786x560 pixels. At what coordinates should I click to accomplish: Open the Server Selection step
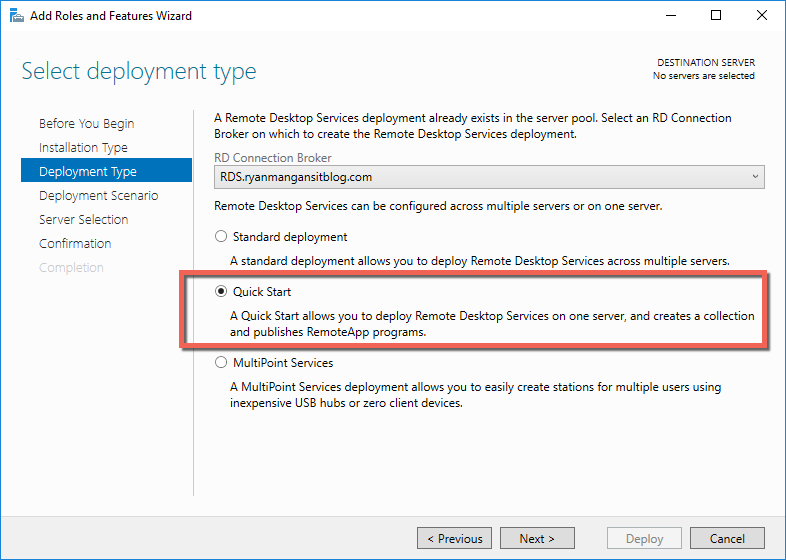84,220
